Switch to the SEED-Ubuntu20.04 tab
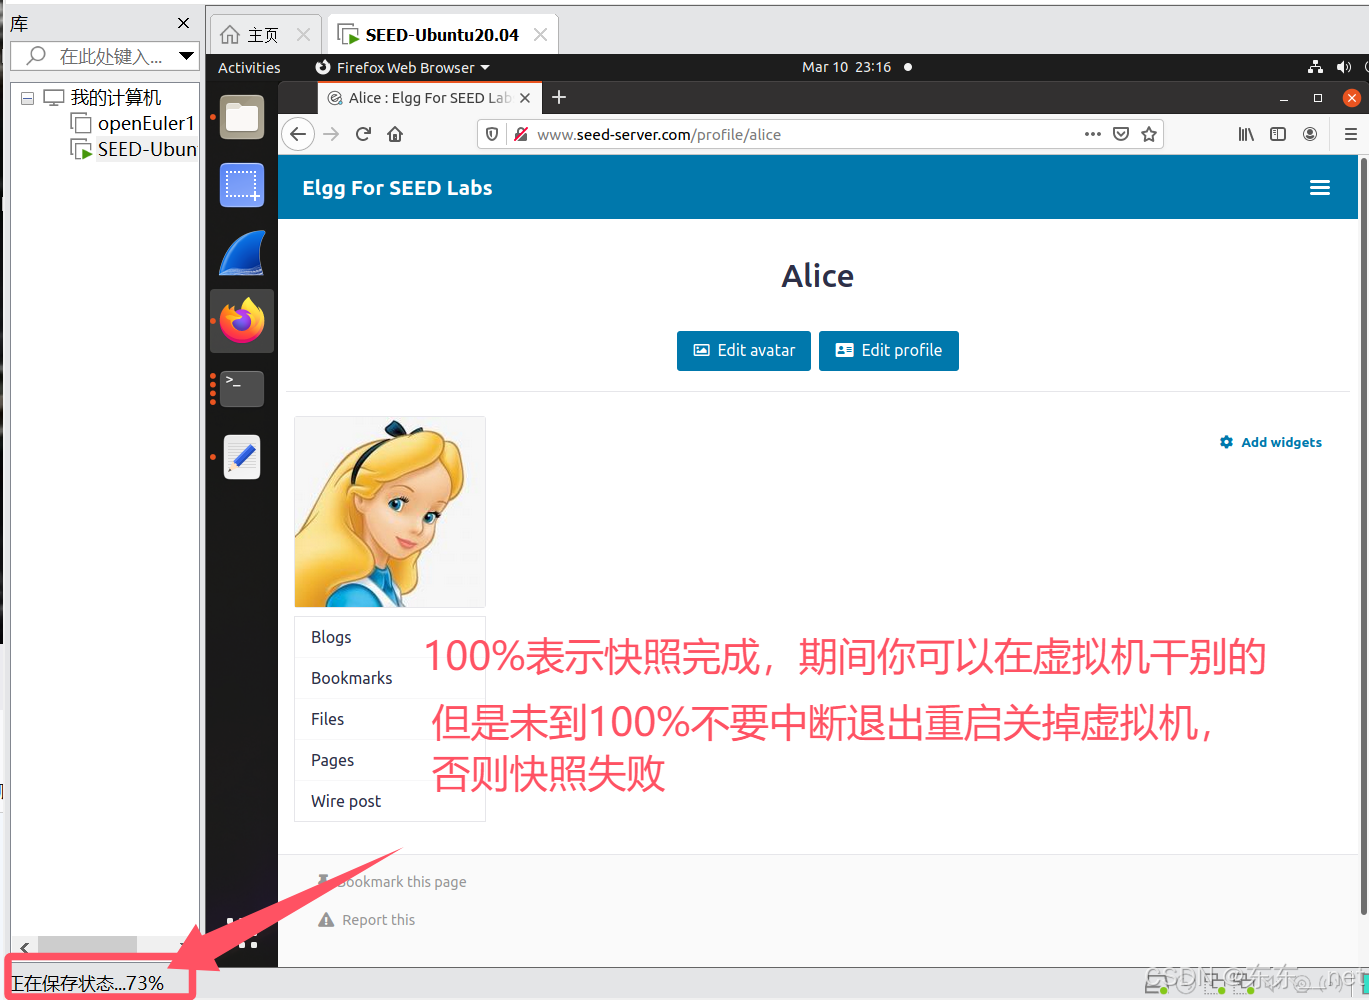The width and height of the screenshot is (1369, 1000). click(441, 35)
